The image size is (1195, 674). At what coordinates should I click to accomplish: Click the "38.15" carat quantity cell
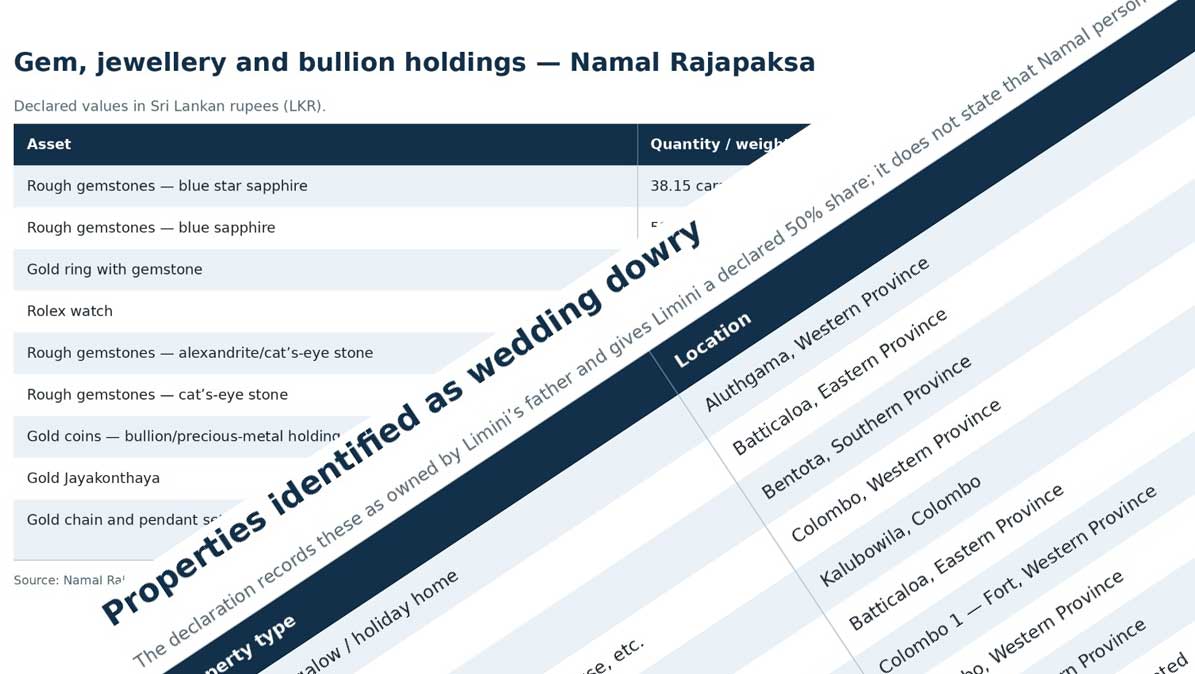686,186
